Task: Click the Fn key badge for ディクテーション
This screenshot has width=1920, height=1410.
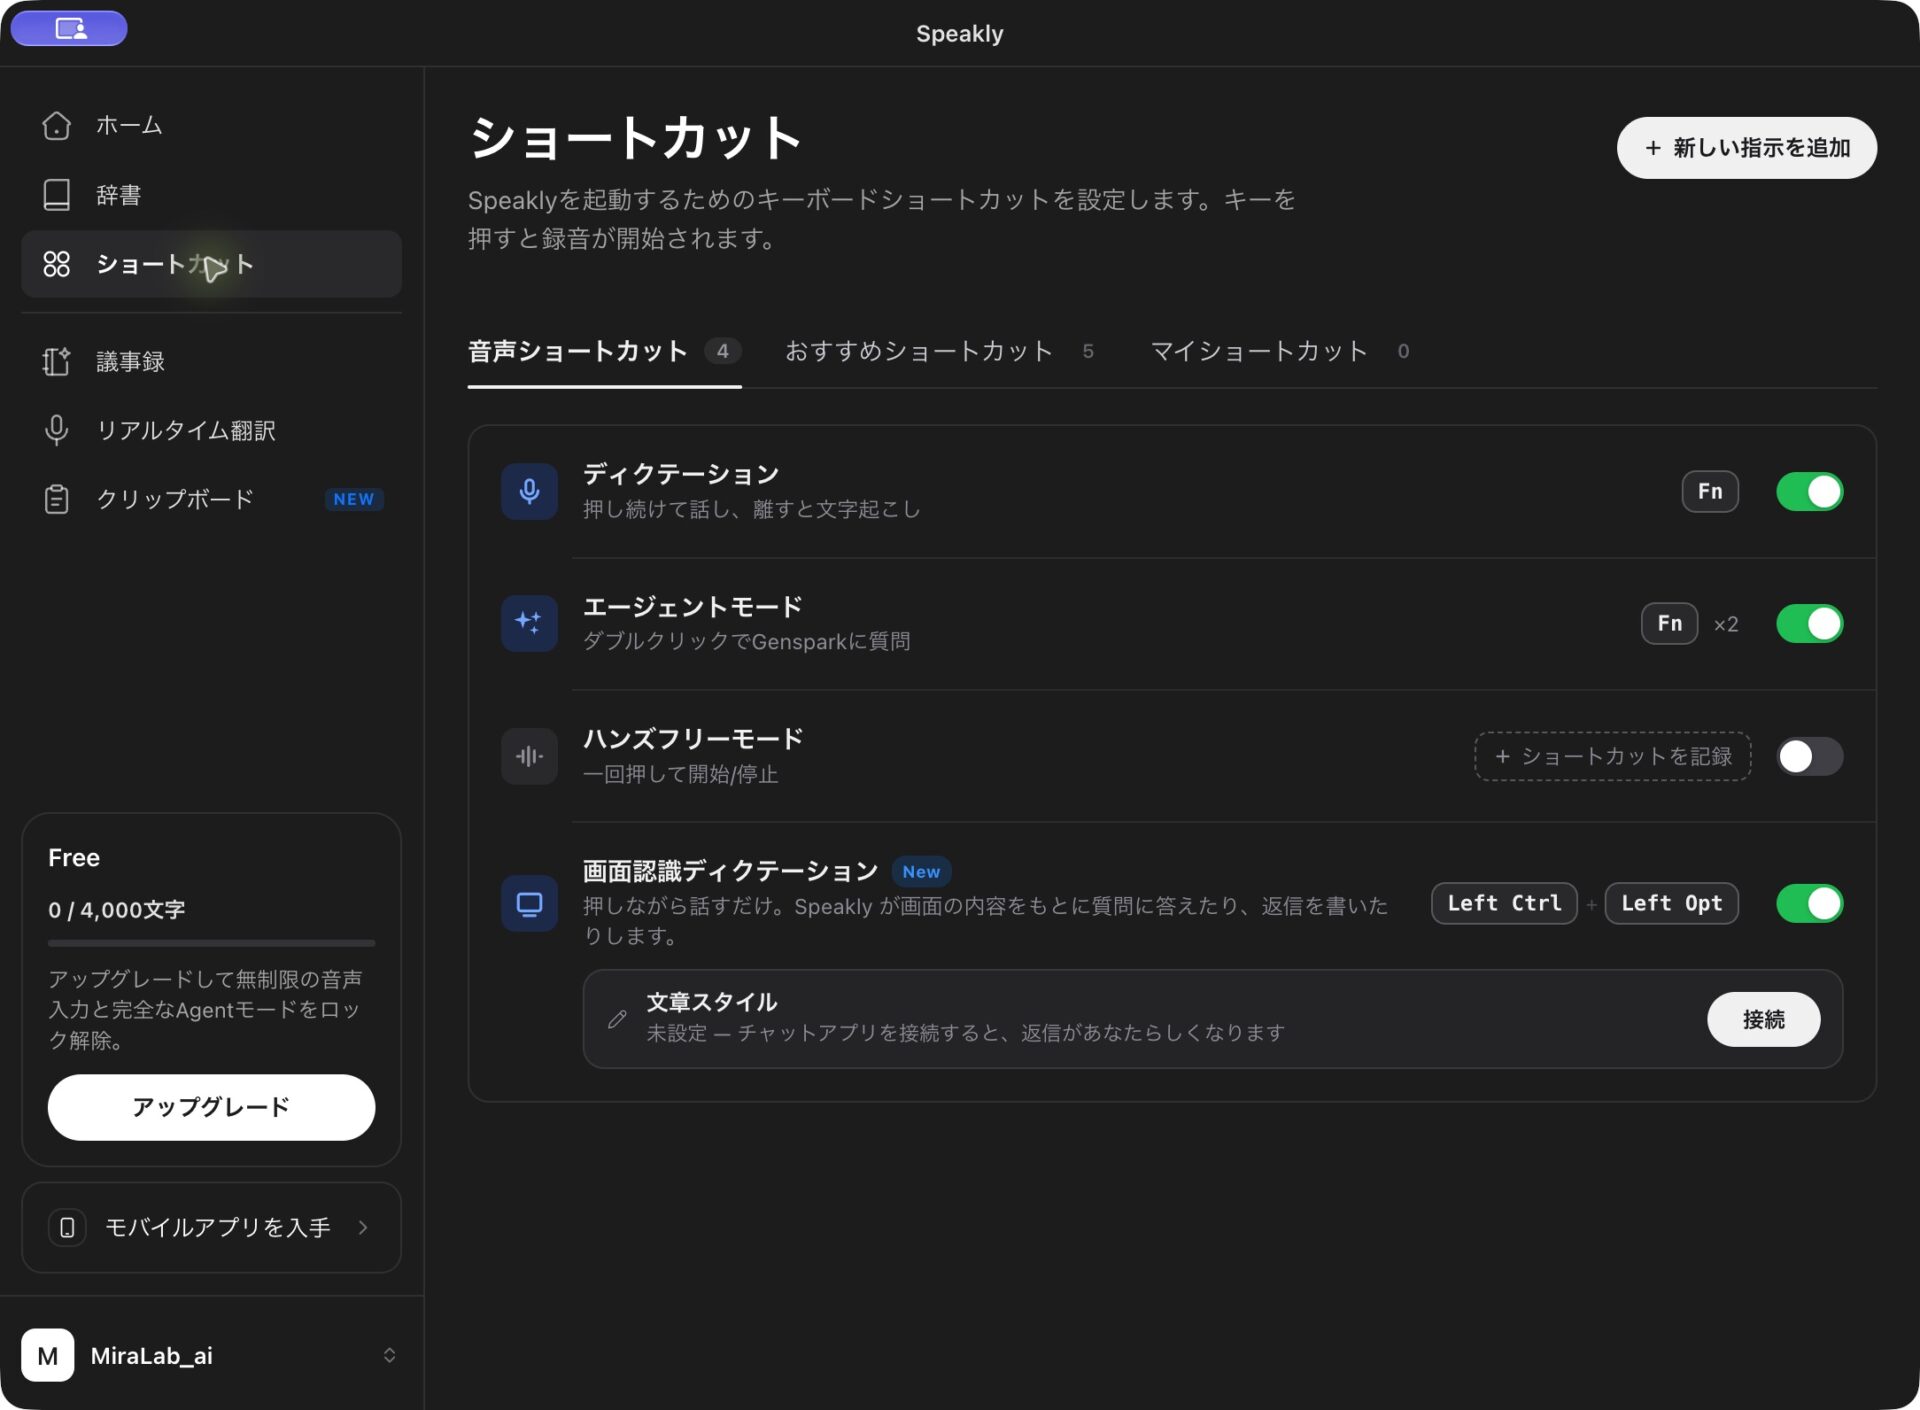Action: pos(1709,491)
